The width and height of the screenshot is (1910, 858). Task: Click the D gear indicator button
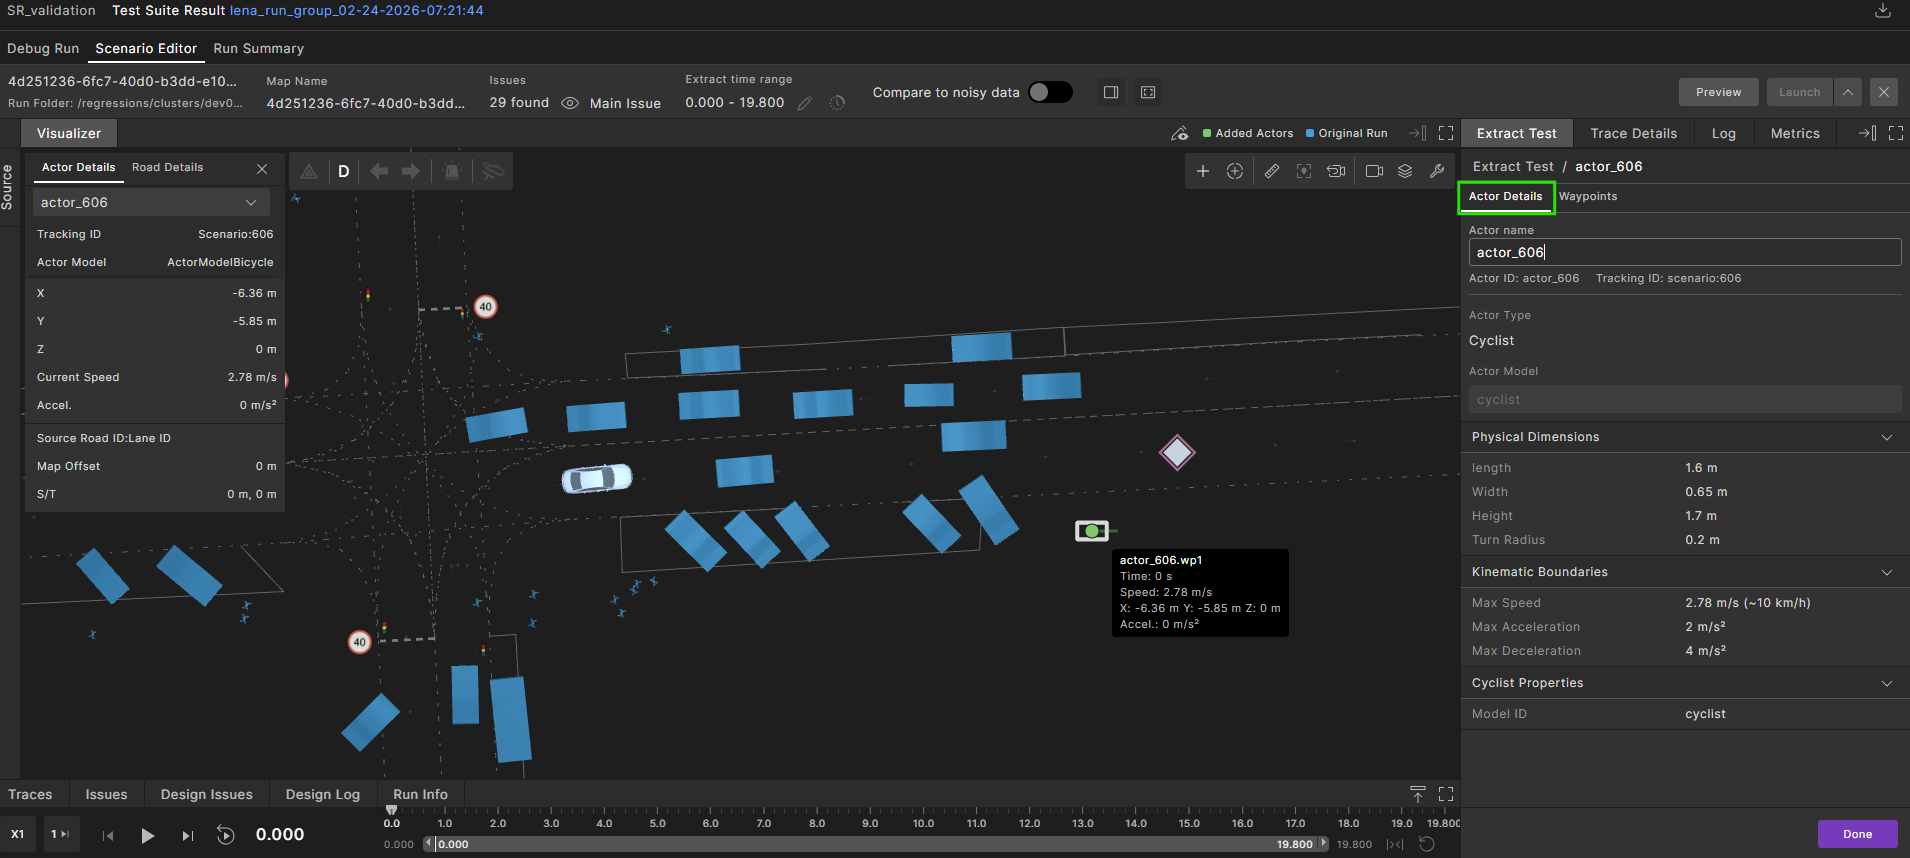point(343,171)
